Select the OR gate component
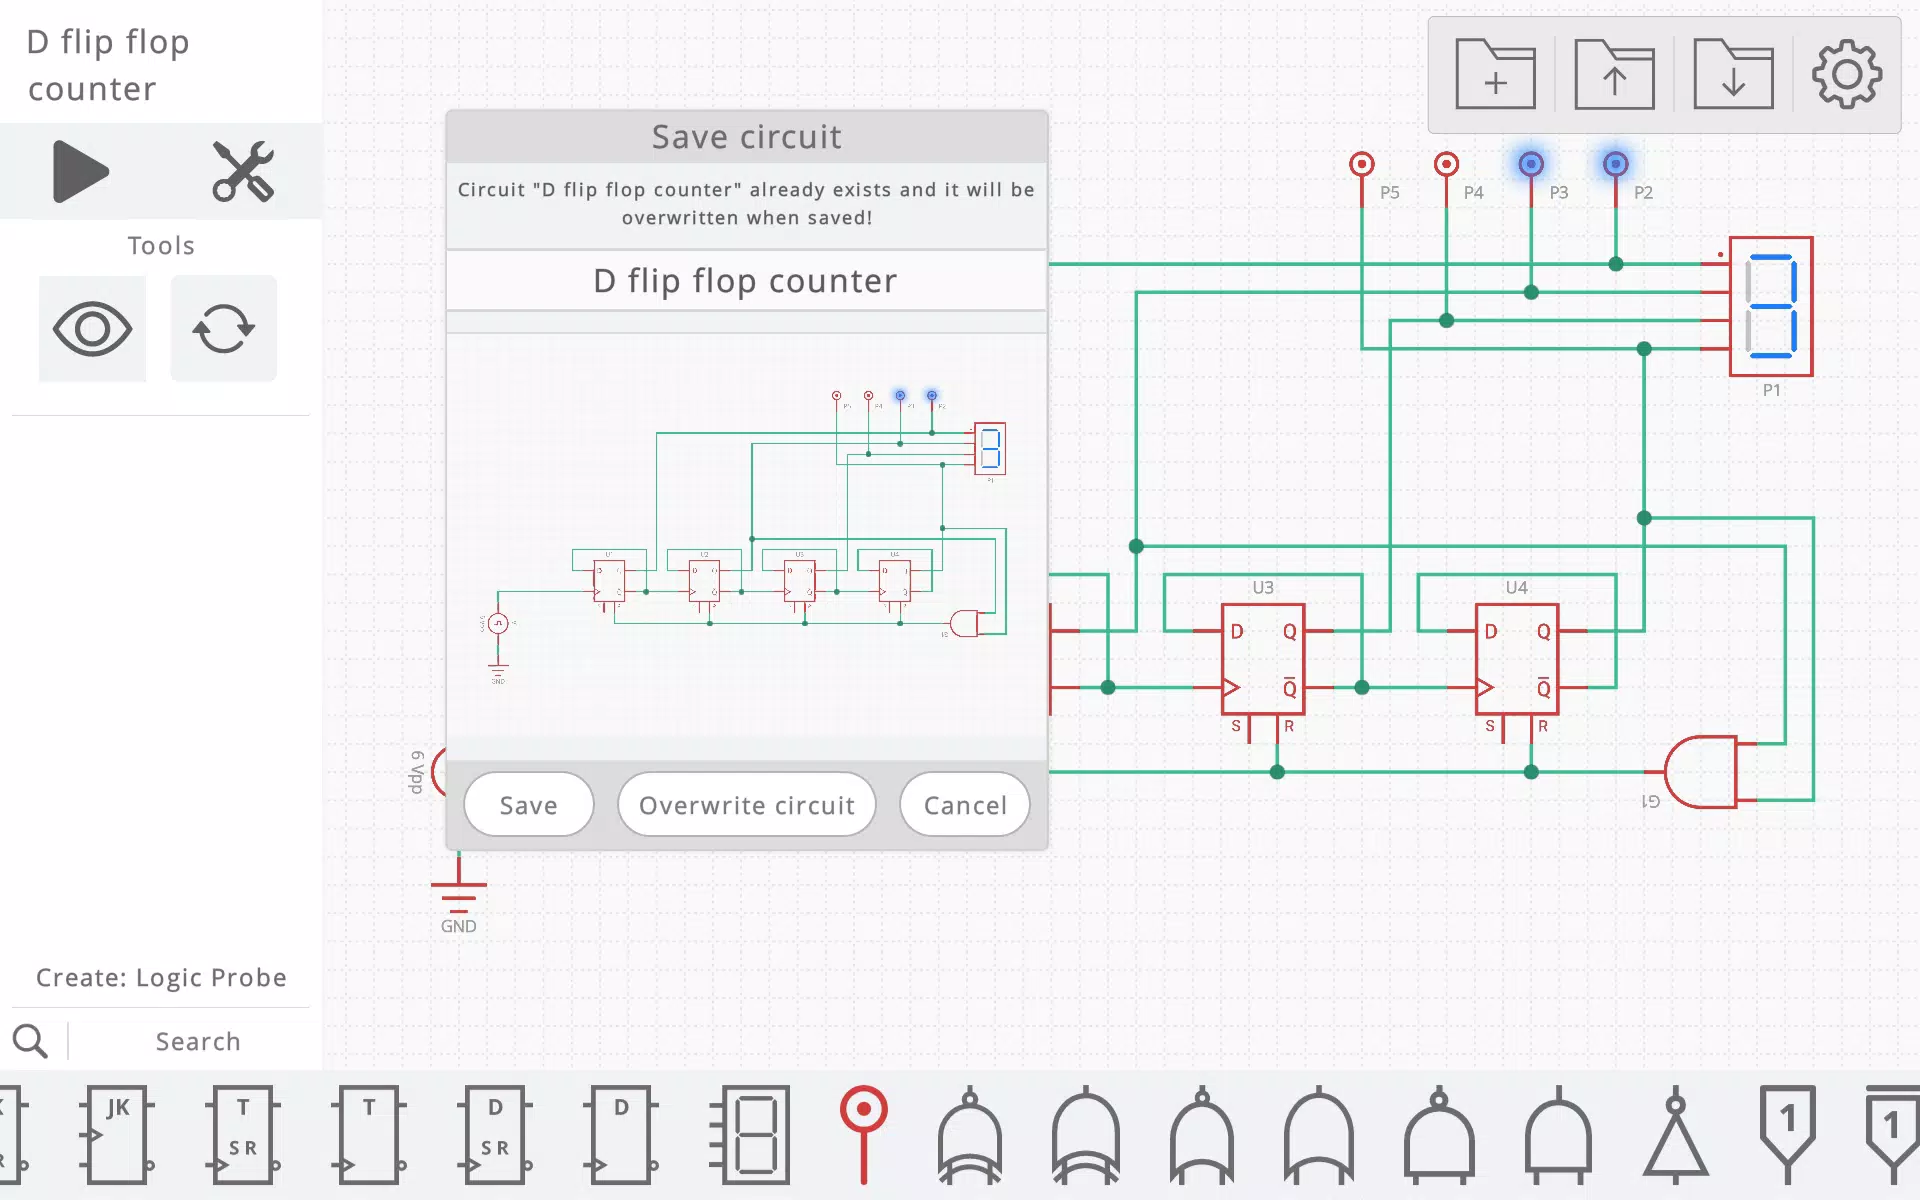This screenshot has width=1920, height=1200. point(1319,1136)
